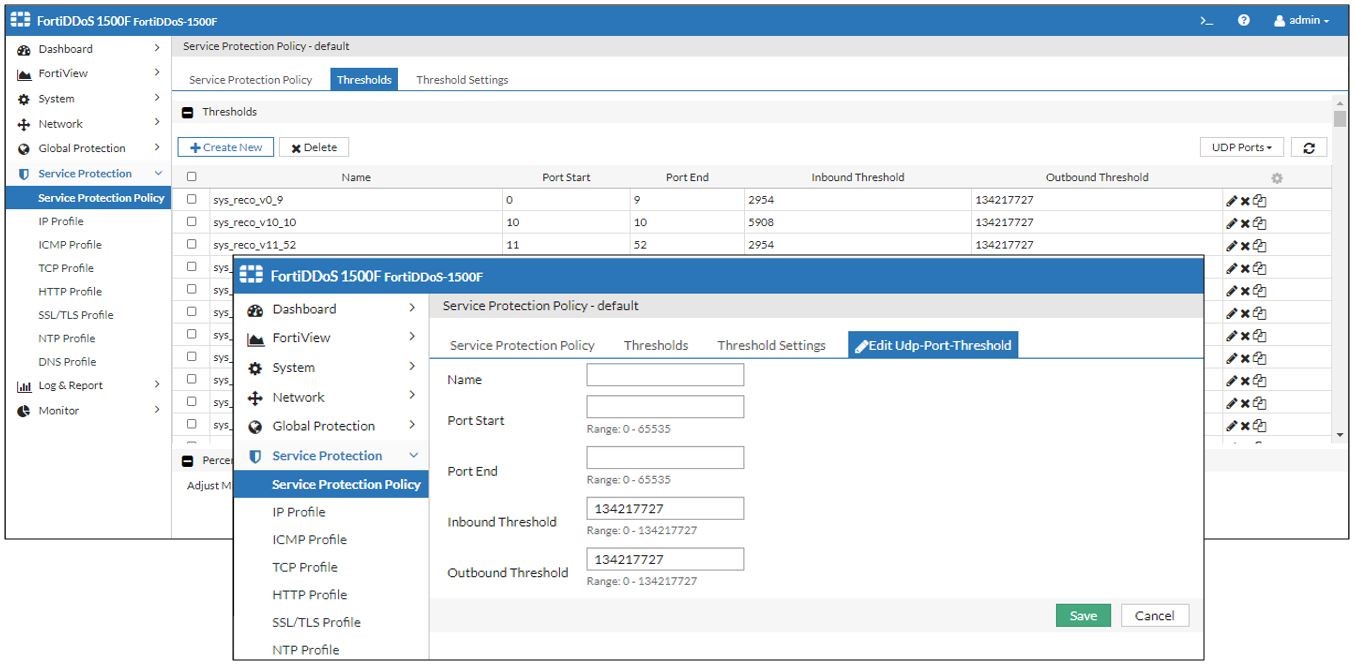
Task: Click the Create New button
Action: click(226, 147)
